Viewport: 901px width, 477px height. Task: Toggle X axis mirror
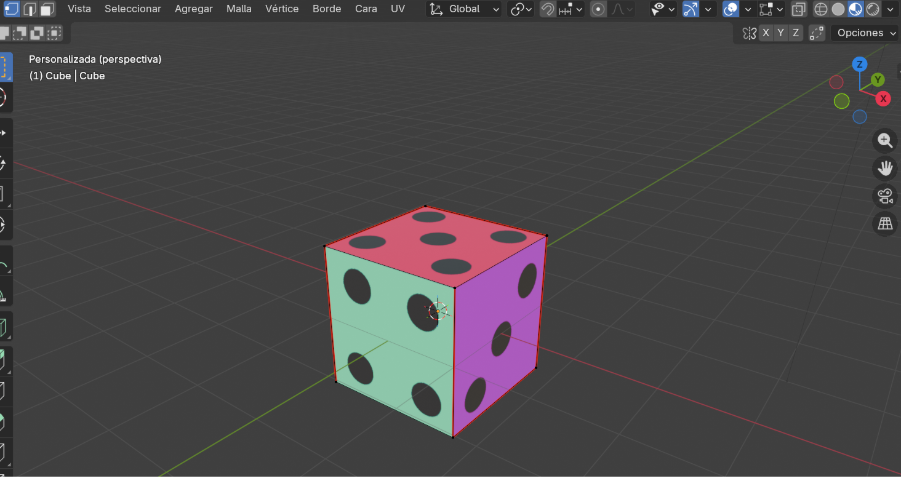[x=765, y=33]
